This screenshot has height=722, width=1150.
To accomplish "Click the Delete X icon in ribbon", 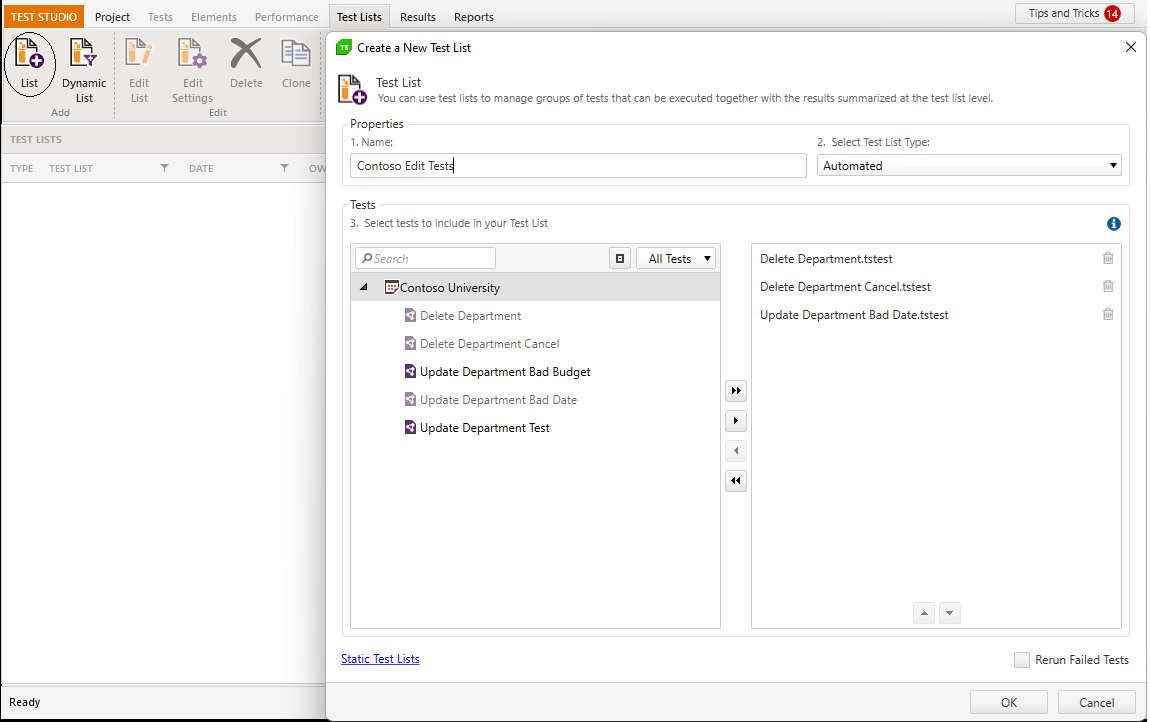I will pos(246,54).
